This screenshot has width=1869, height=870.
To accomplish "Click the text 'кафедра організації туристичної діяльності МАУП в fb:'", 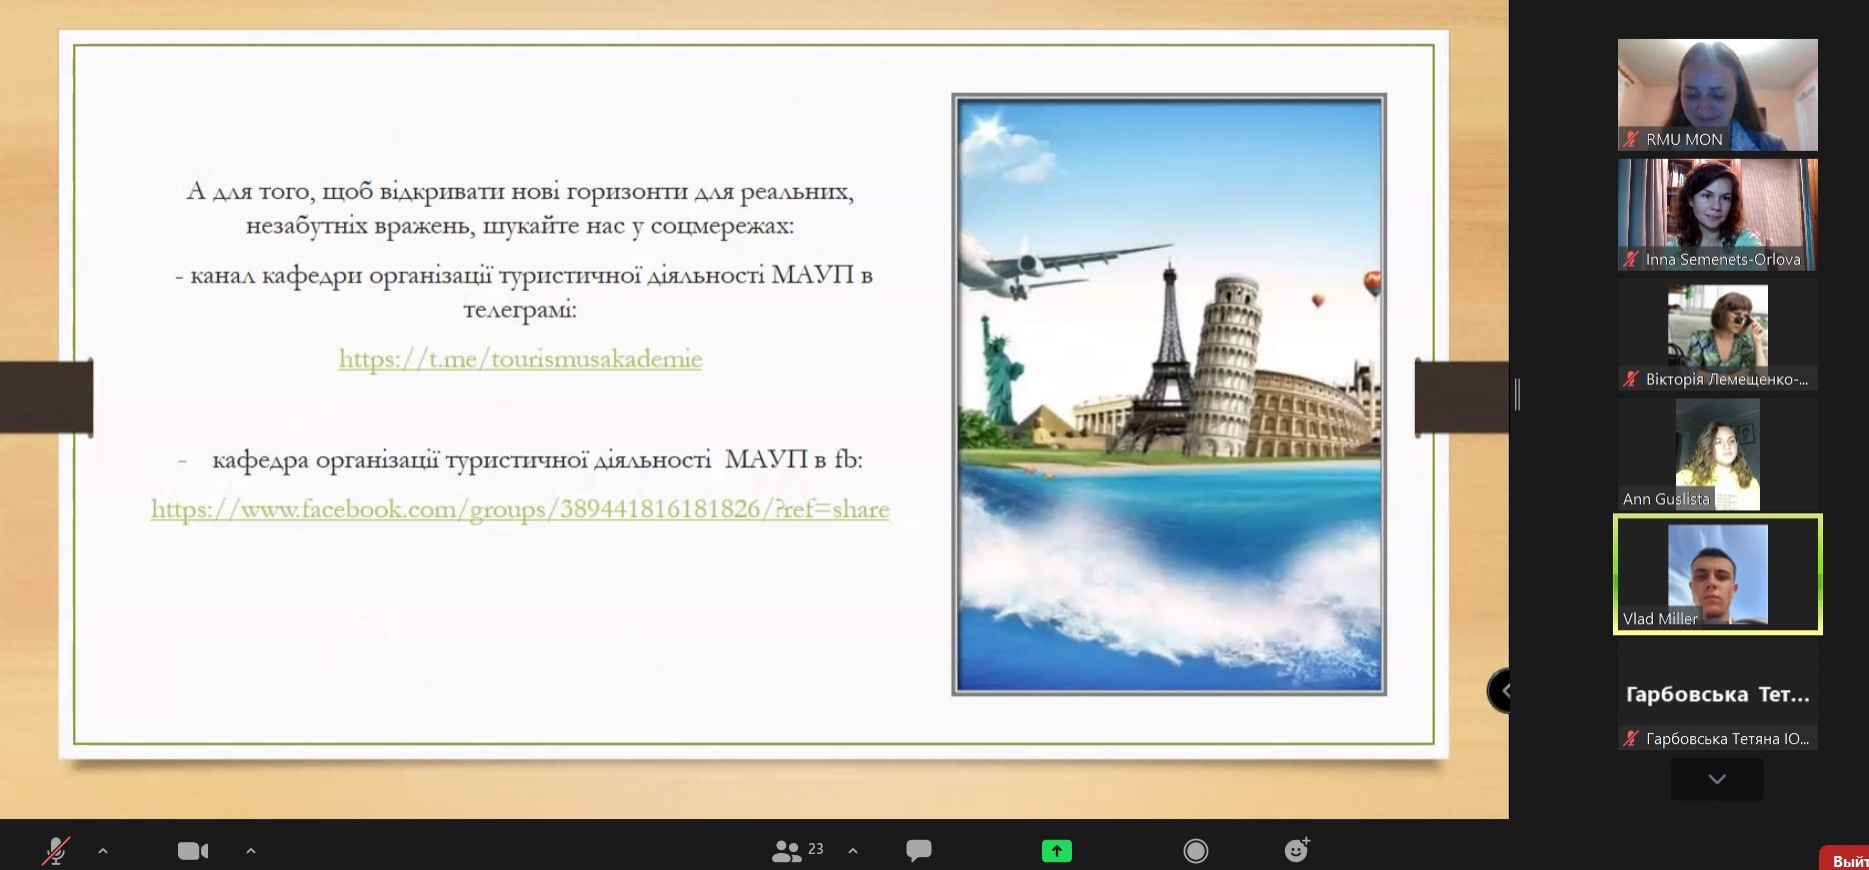I will point(537,460).
